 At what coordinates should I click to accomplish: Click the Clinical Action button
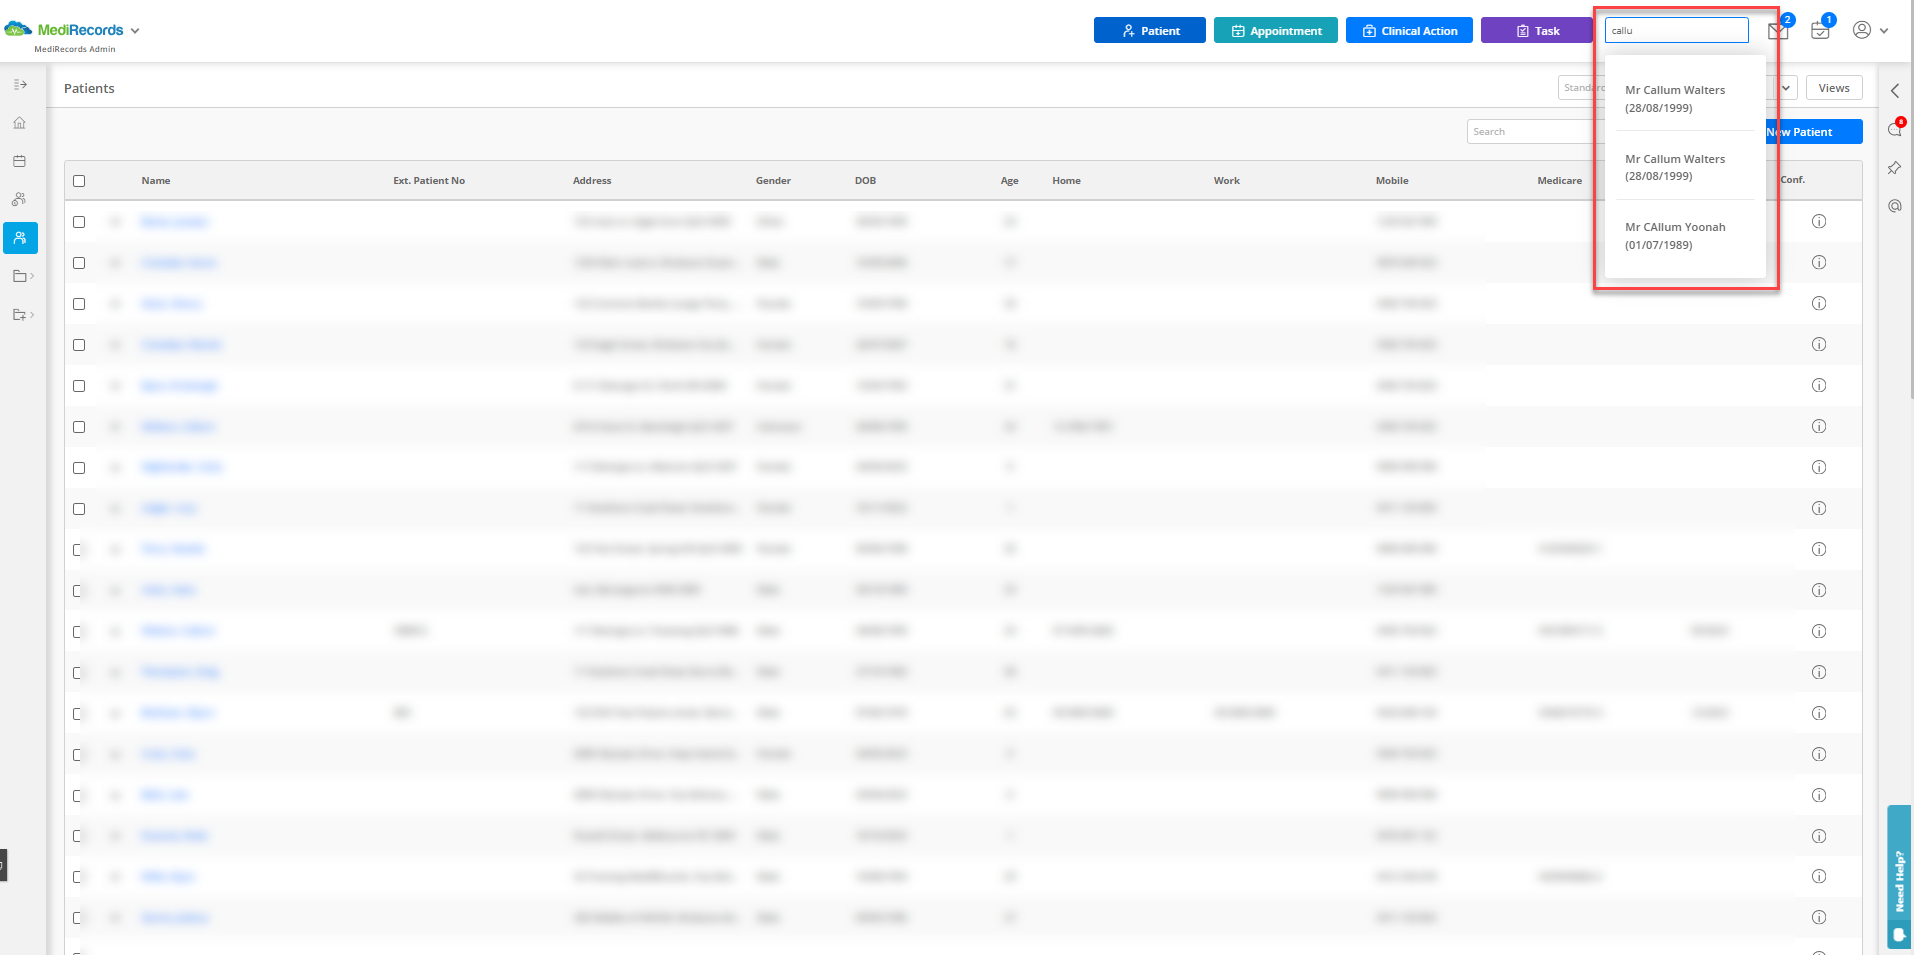(1409, 30)
